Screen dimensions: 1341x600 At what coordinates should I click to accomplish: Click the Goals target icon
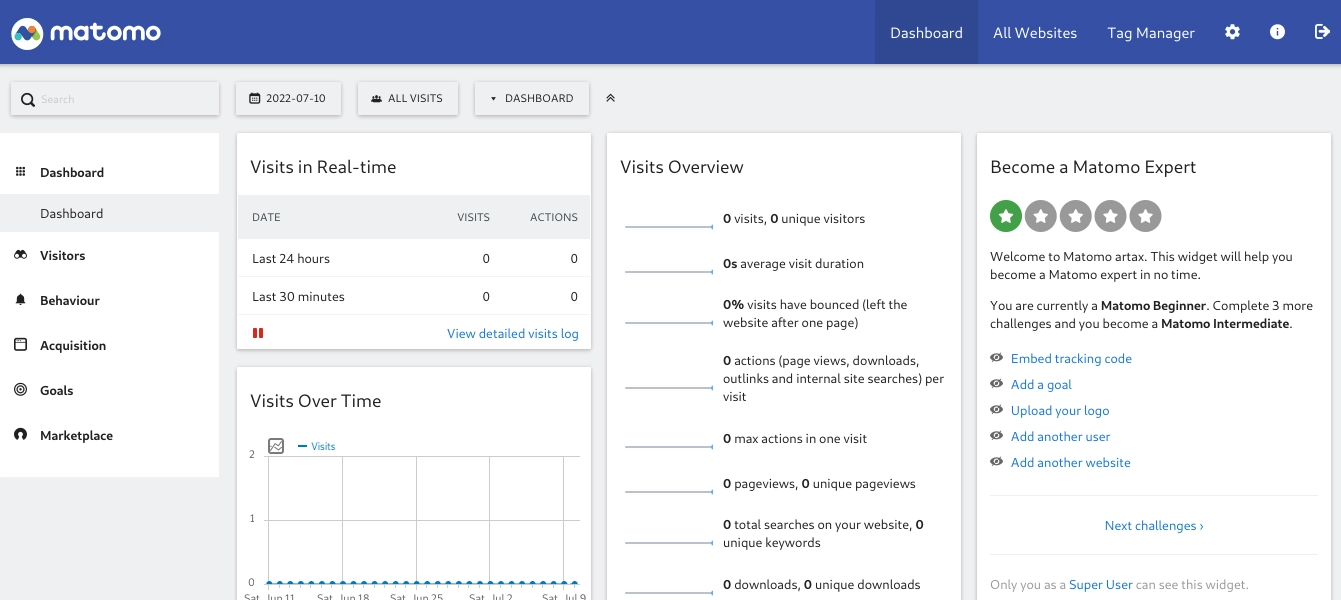click(20, 390)
